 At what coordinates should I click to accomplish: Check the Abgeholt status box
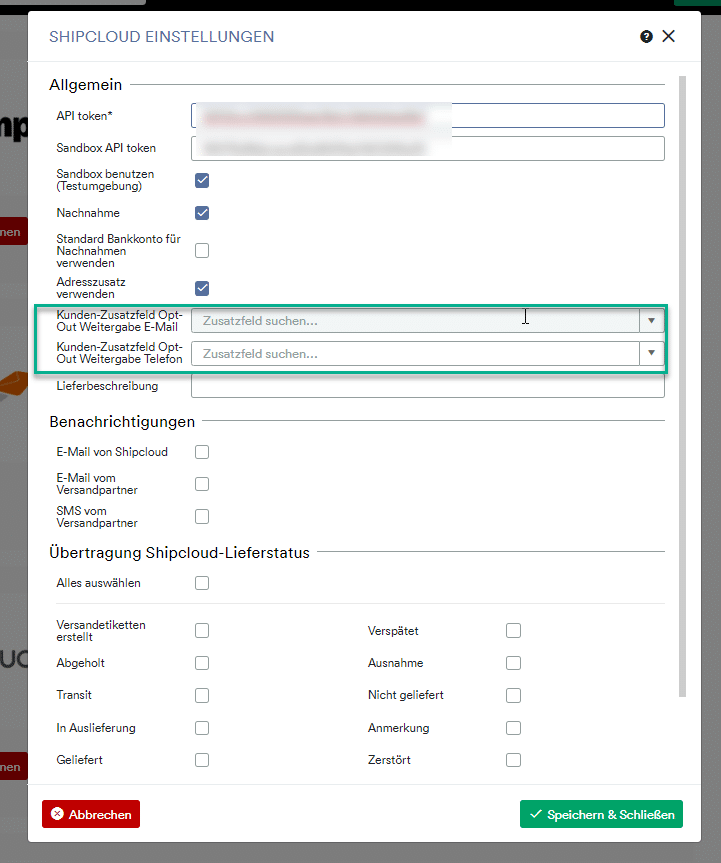[202, 663]
